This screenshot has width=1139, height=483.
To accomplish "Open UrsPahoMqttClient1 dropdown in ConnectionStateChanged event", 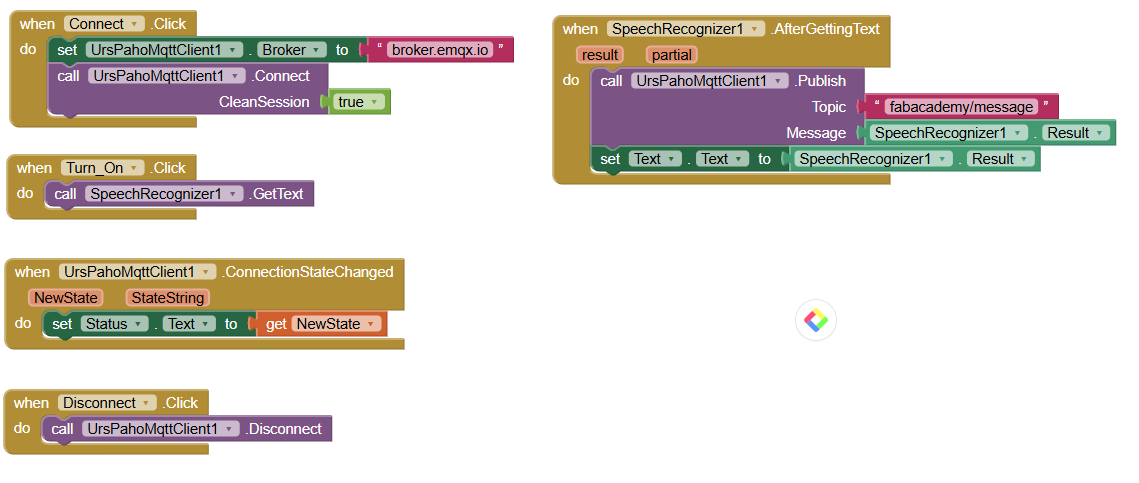I will [137, 272].
